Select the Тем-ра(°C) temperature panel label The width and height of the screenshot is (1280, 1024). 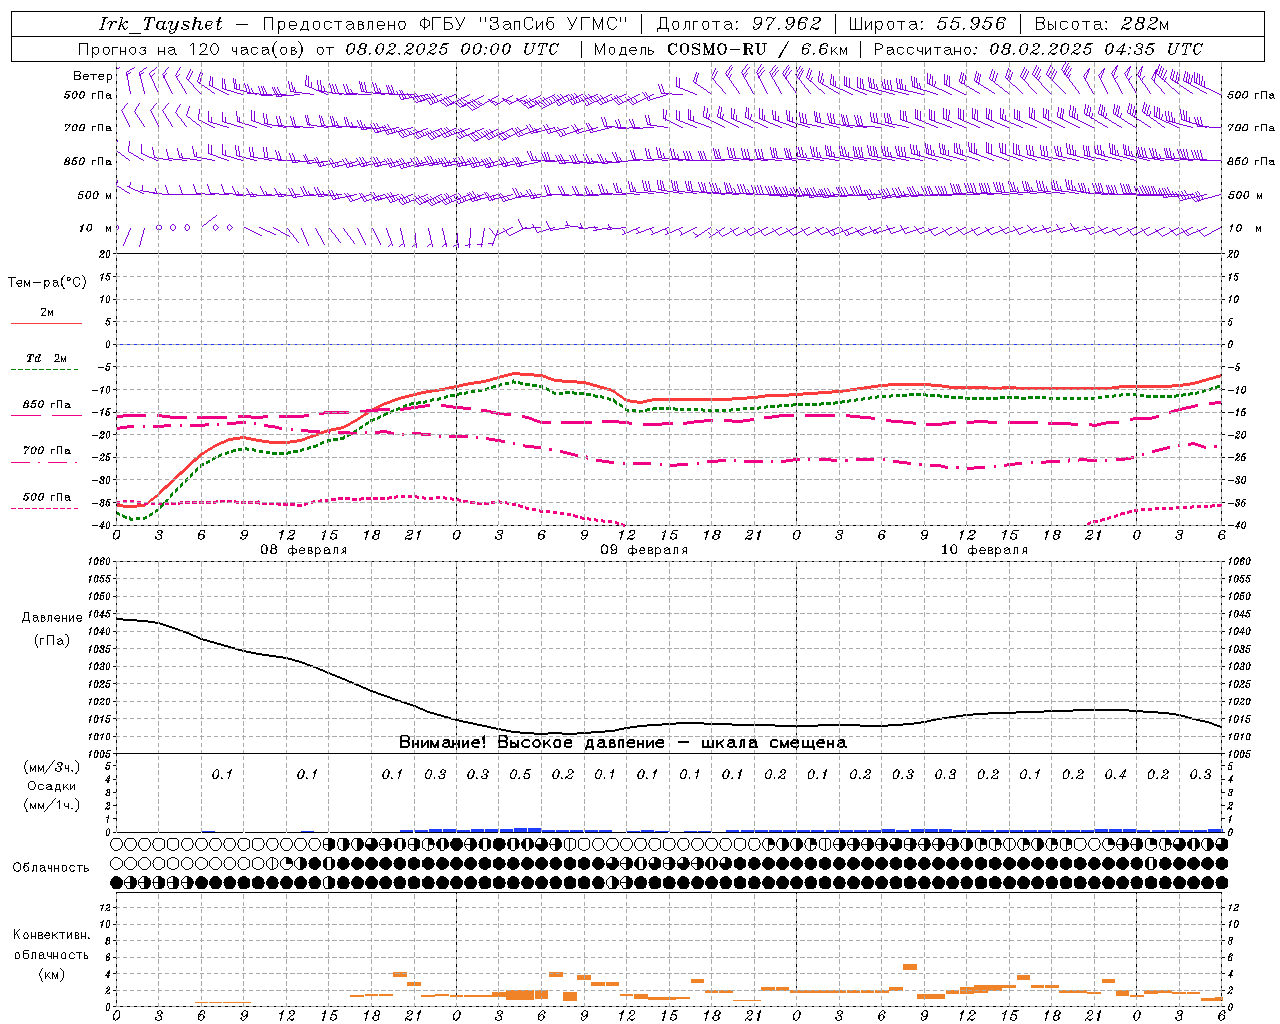pyautogui.click(x=47, y=283)
